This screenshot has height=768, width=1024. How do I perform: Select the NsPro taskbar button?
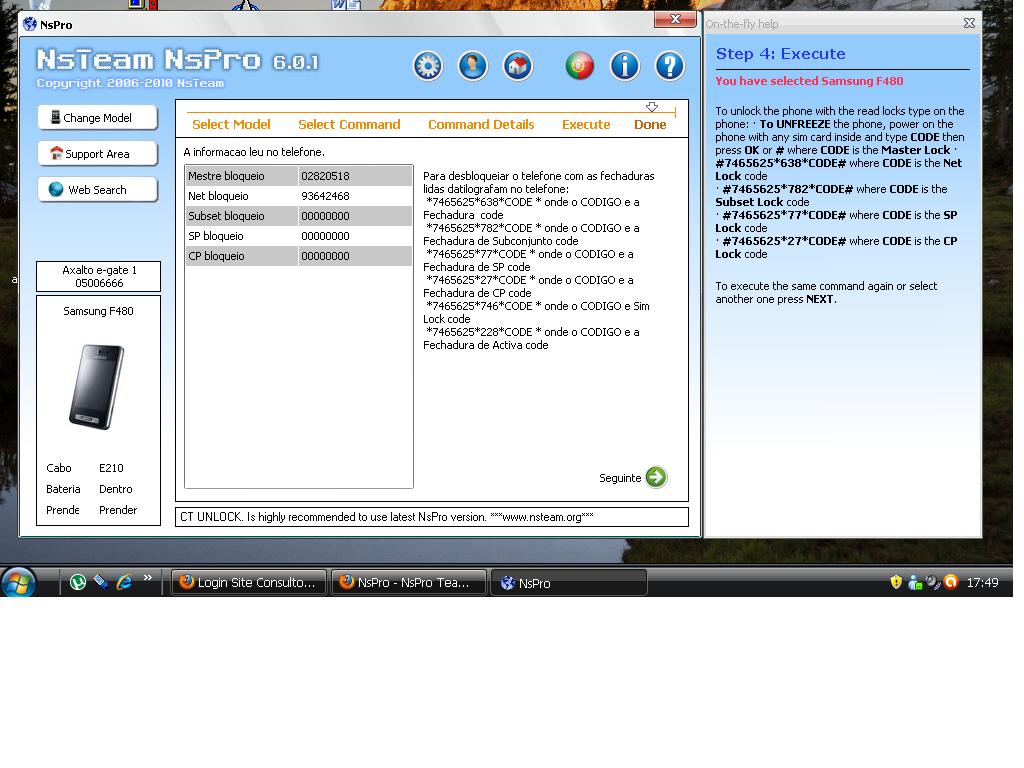[569, 583]
